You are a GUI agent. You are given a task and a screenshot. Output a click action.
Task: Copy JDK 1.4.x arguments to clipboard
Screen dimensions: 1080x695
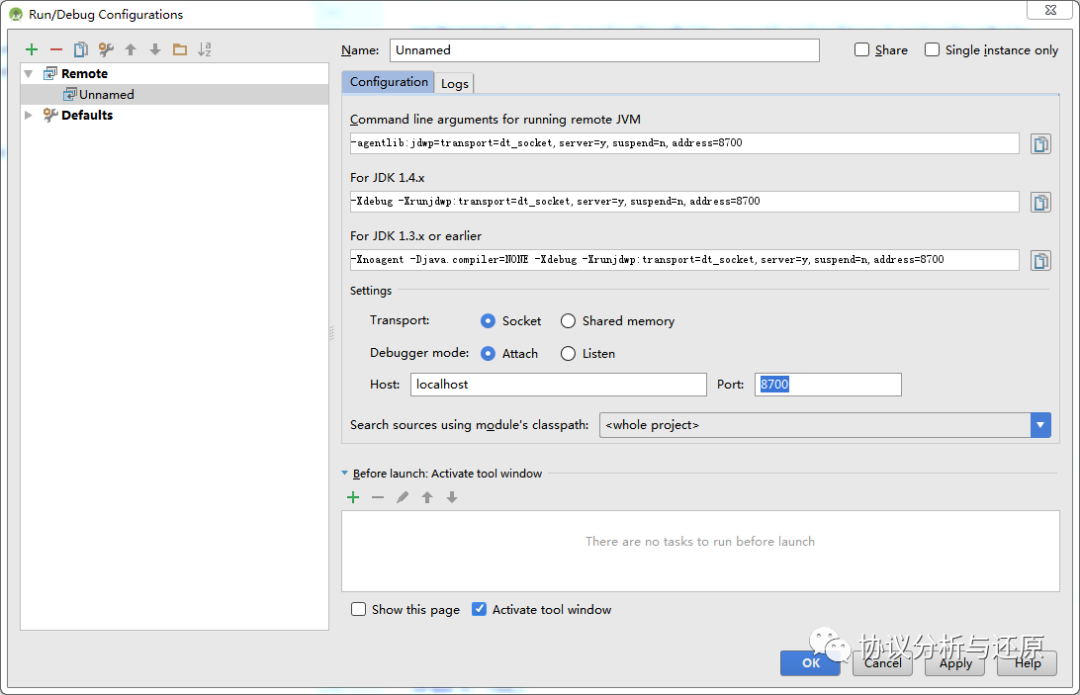click(1040, 203)
